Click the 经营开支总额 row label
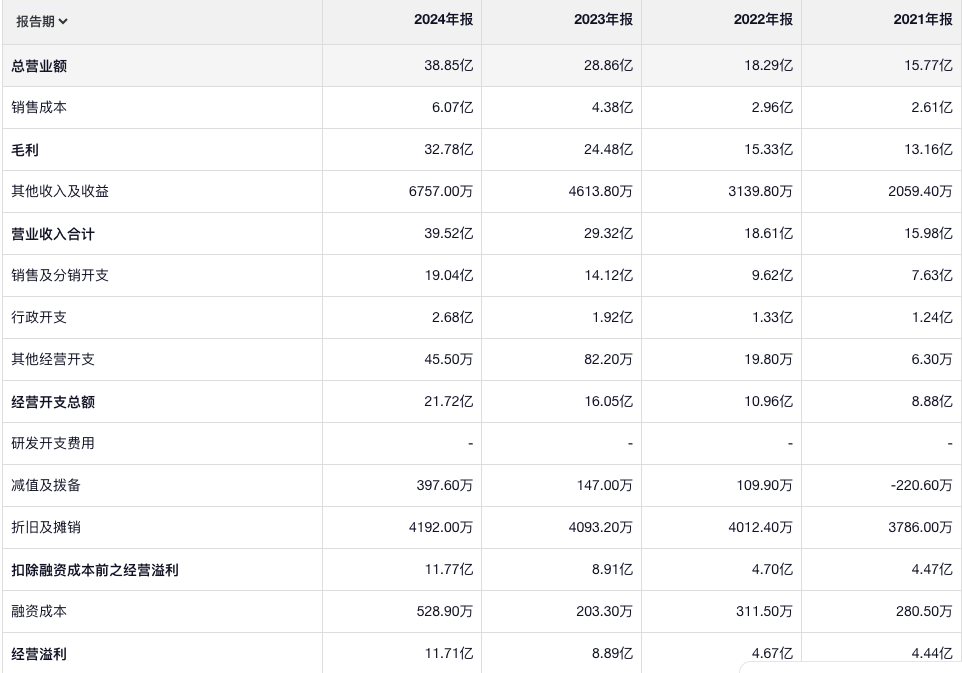 coord(53,402)
